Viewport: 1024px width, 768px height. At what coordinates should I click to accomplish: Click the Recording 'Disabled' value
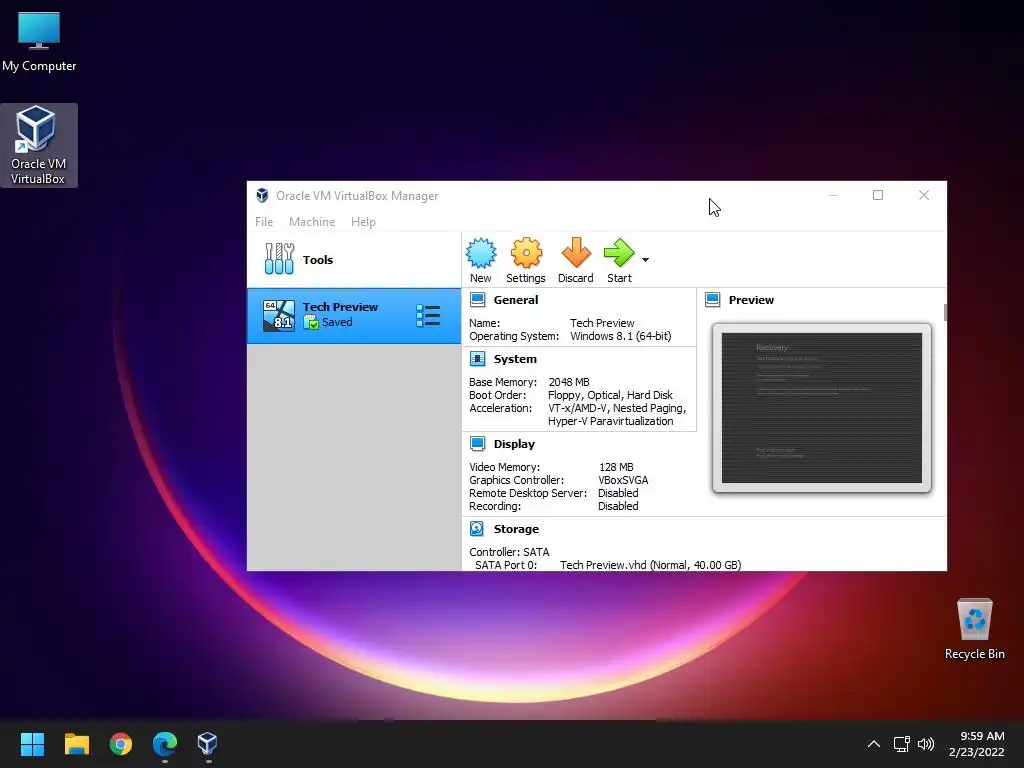pyautogui.click(x=618, y=505)
